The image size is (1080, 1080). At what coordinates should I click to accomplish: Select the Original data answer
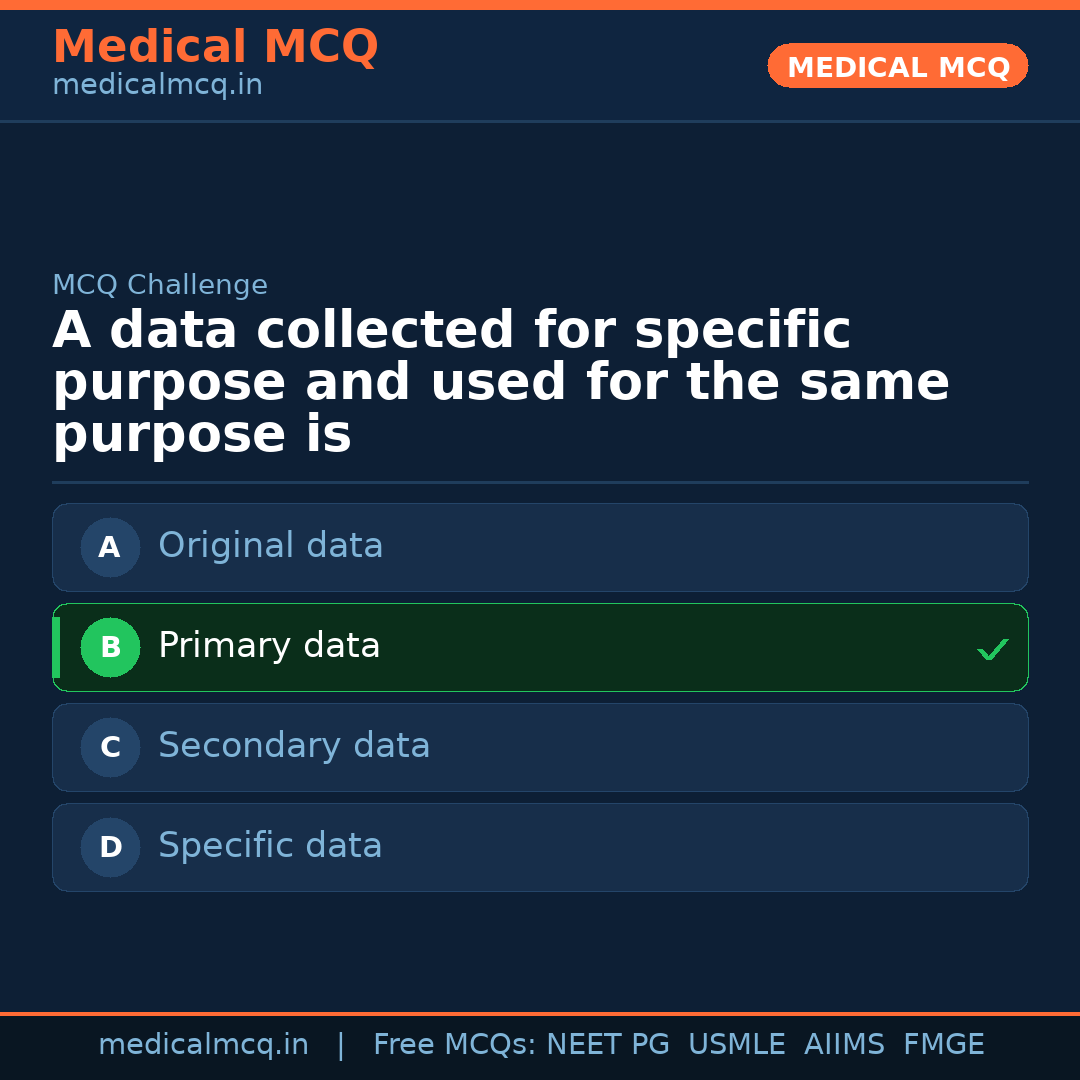tap(540, 547)
